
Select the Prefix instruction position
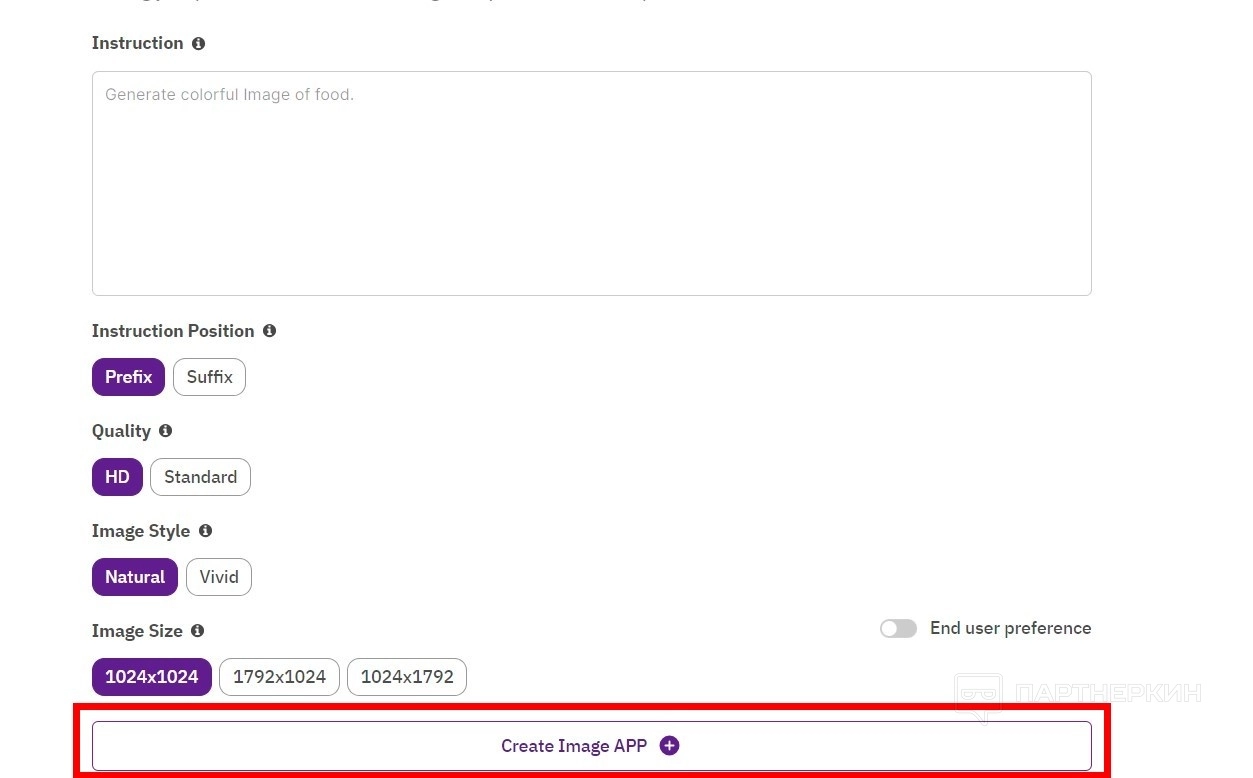tap(128, 377)
